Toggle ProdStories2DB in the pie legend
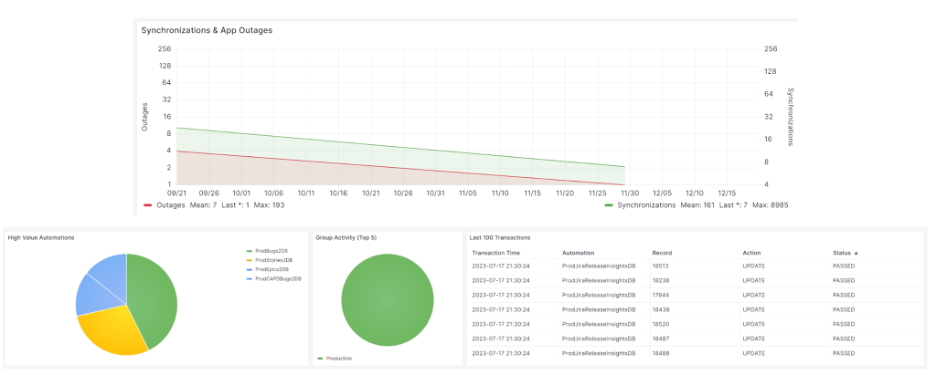Image resolution: width=936 pixels, height=386 pixels. click(x=274, y=260)
